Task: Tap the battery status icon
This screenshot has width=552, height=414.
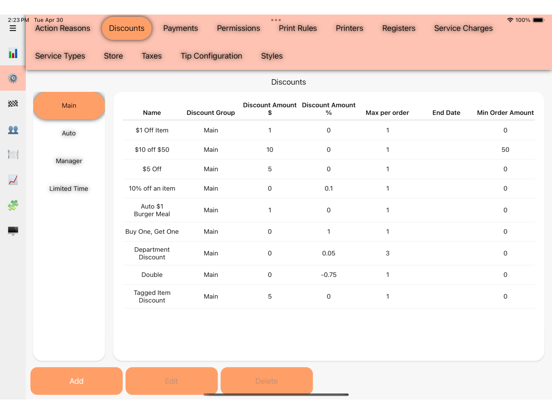Action: point(539,20)
